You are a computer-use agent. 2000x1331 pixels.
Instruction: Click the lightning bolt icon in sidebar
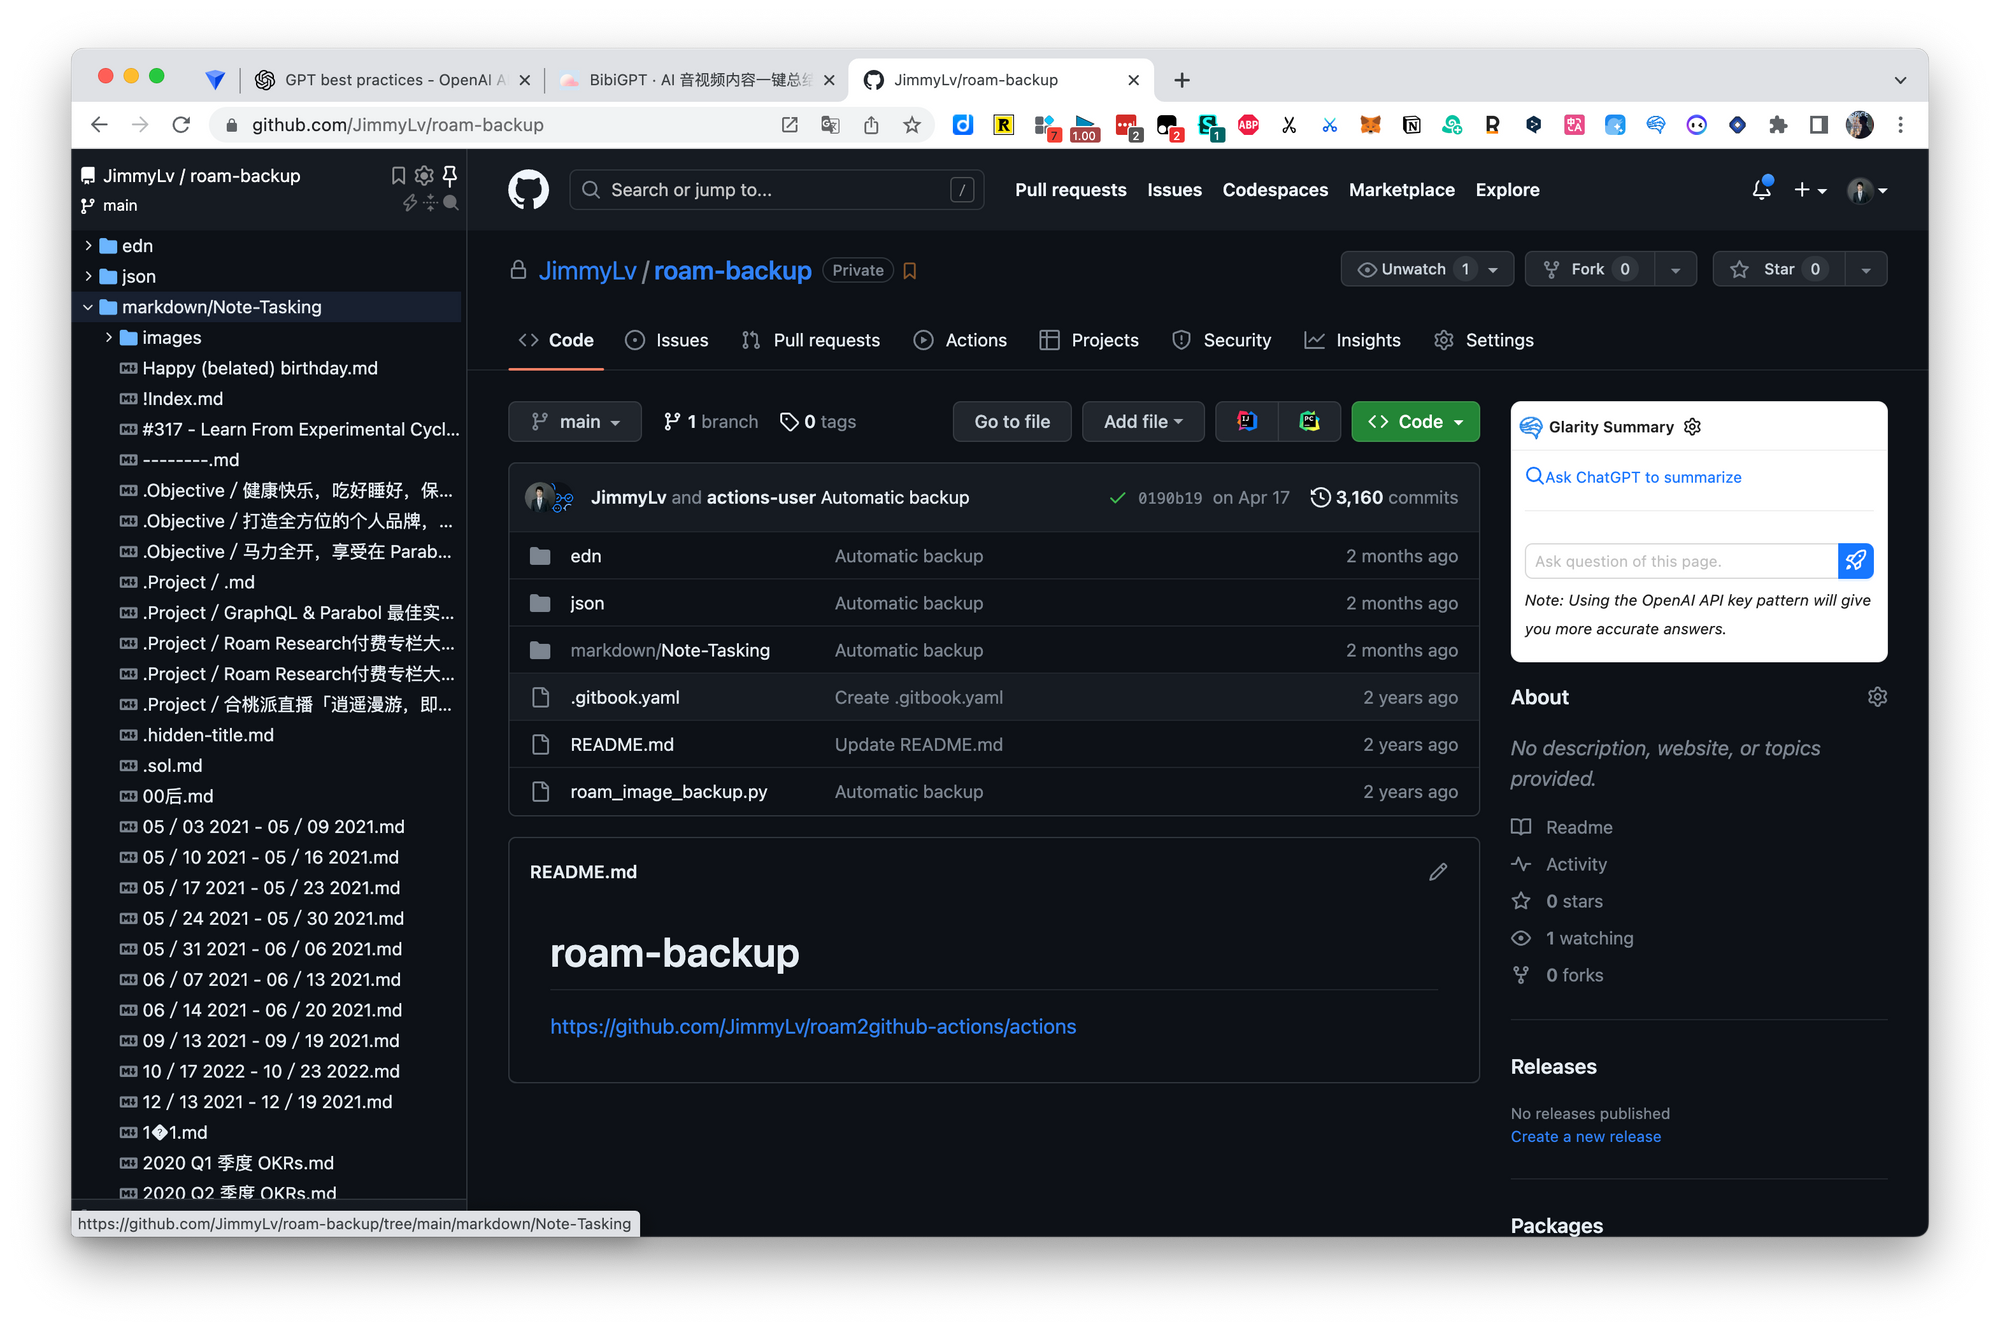[x=409, y=203]
